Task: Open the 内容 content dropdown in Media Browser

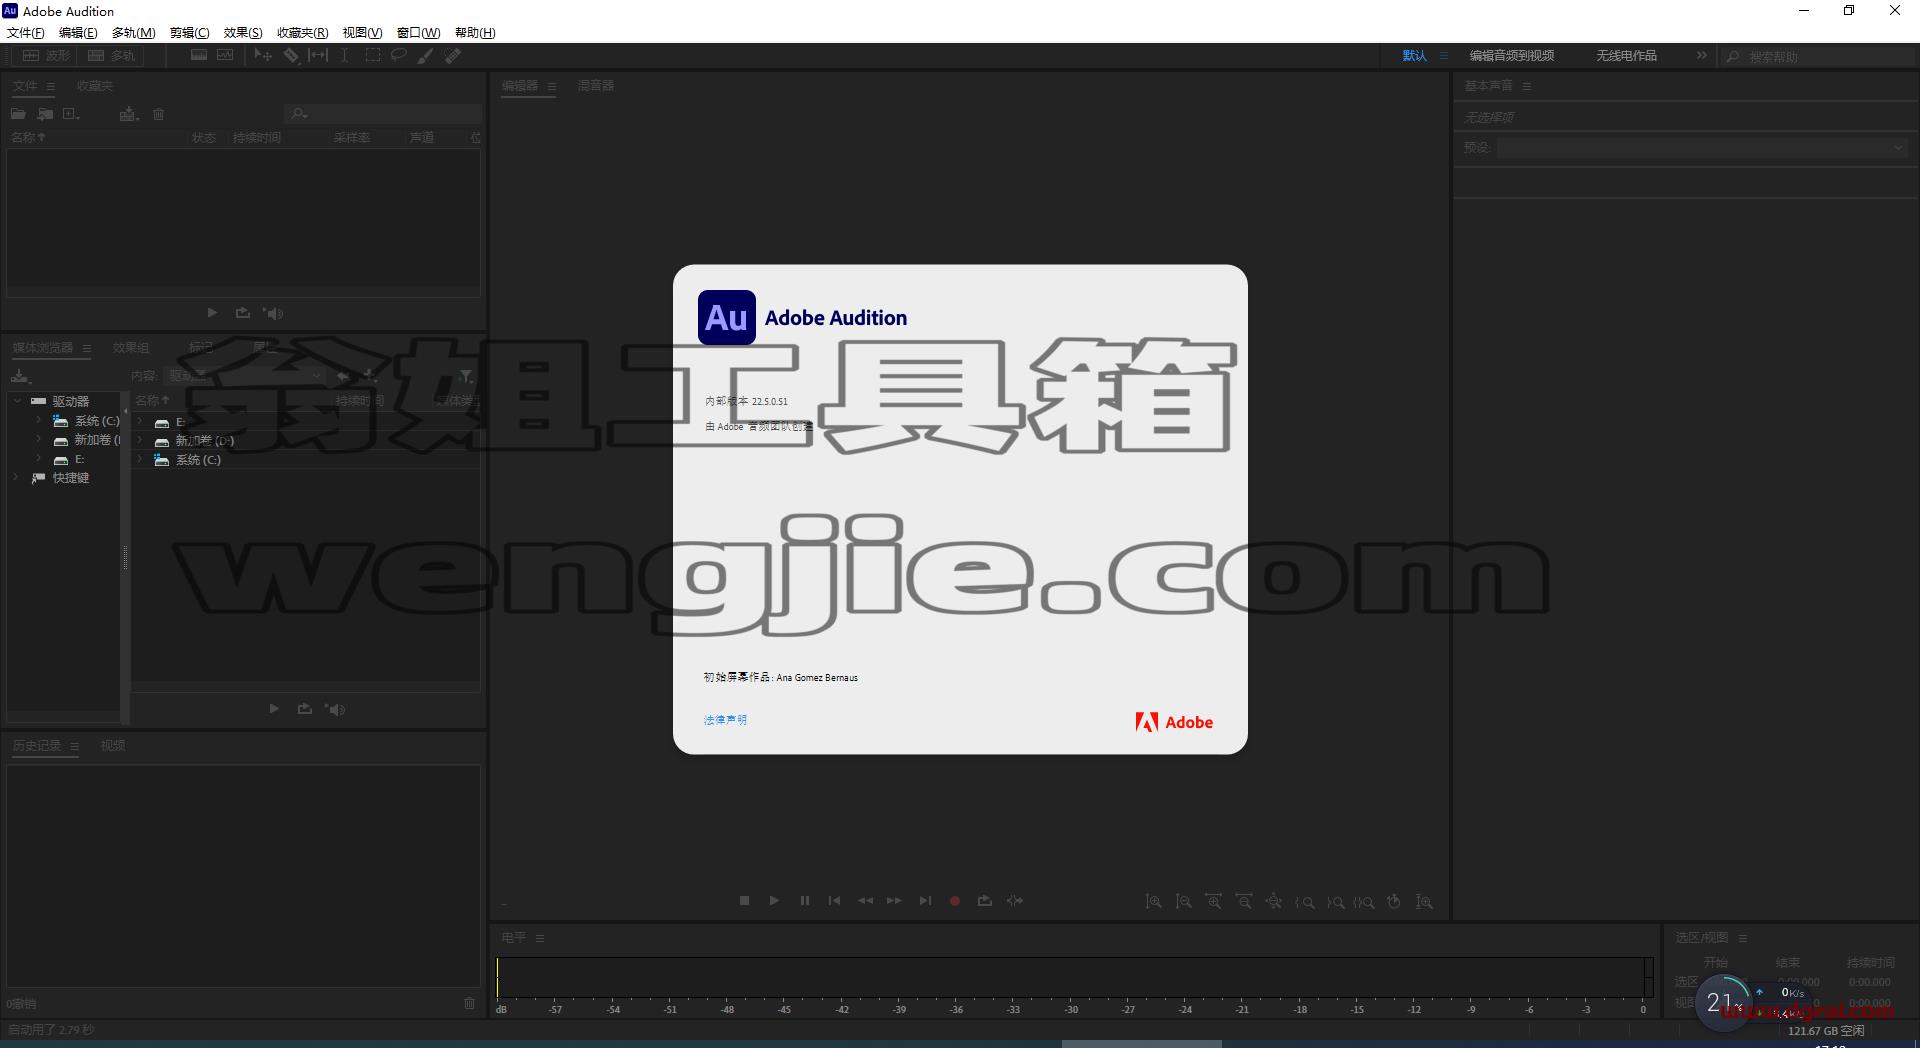Action: click(x=244, y=376)
